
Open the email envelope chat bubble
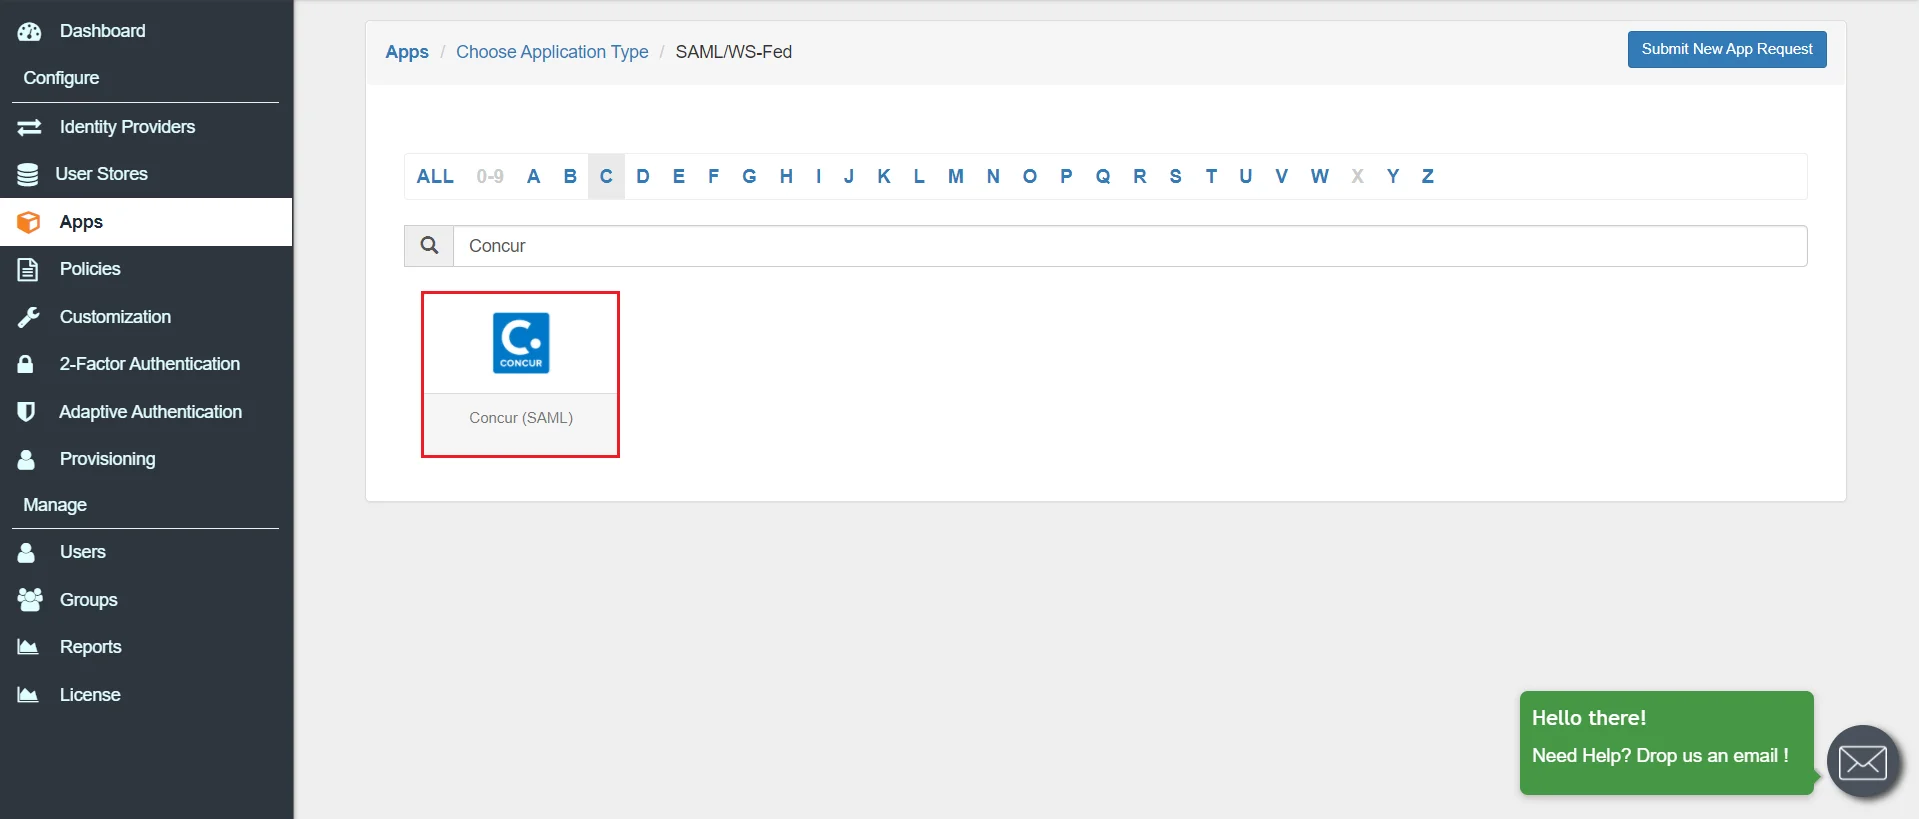[1863, 762]
